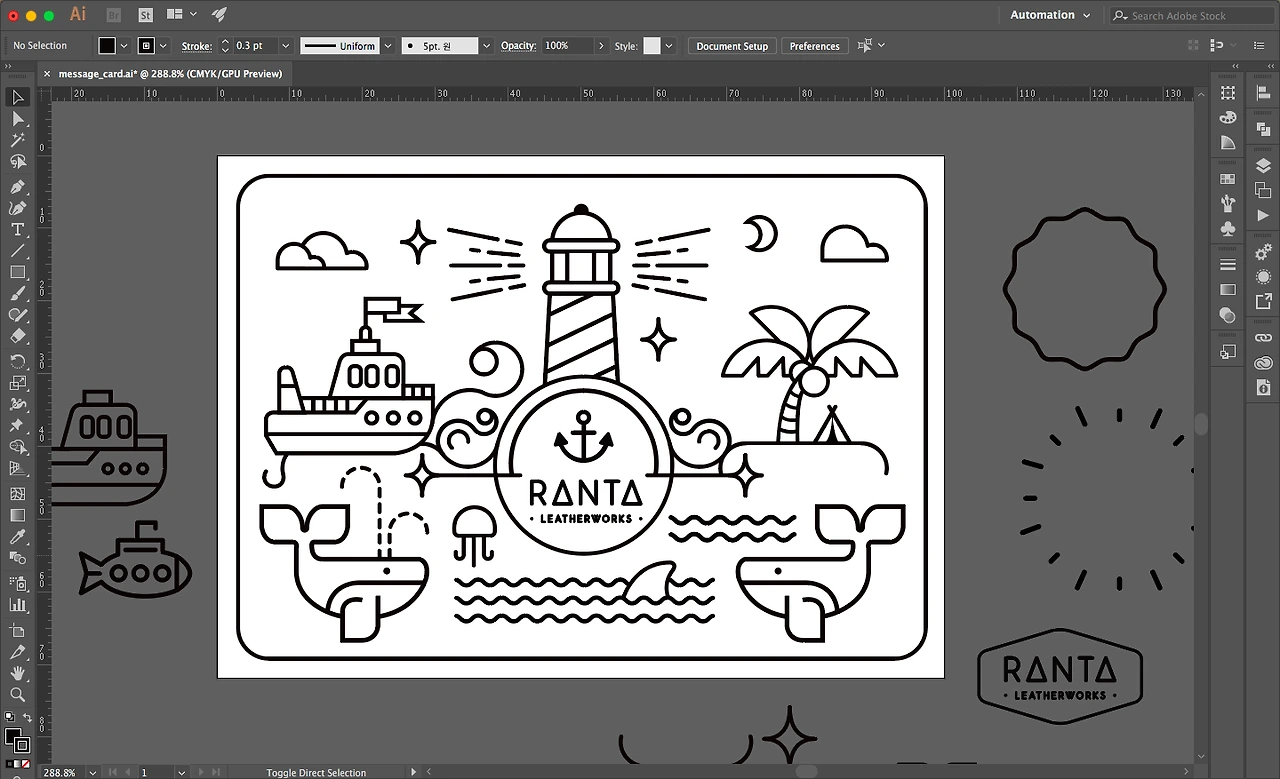Click the horizontal scrollbar thumb
This screenshot has width=1280, height=779.
tap(806, 772)
